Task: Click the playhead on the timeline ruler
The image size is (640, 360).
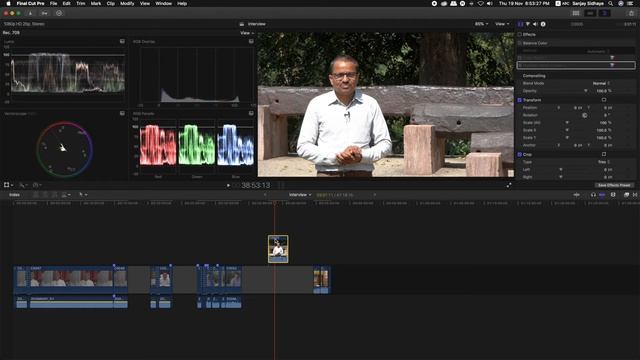Action: pos(274,203)
